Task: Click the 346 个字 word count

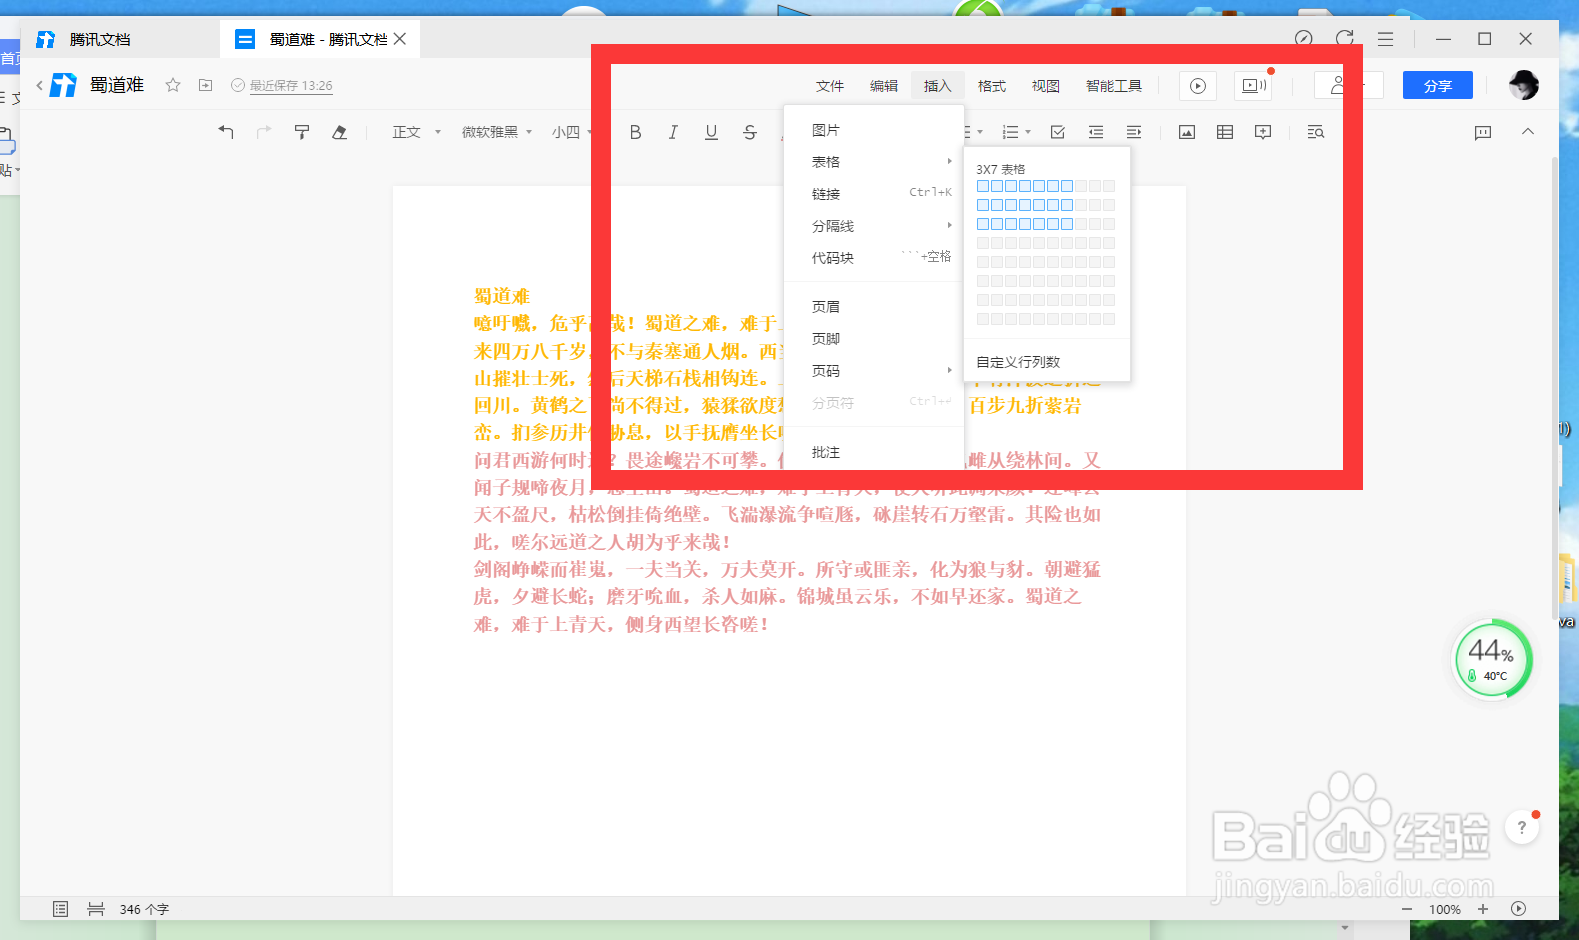Action: tap(144, 909)
